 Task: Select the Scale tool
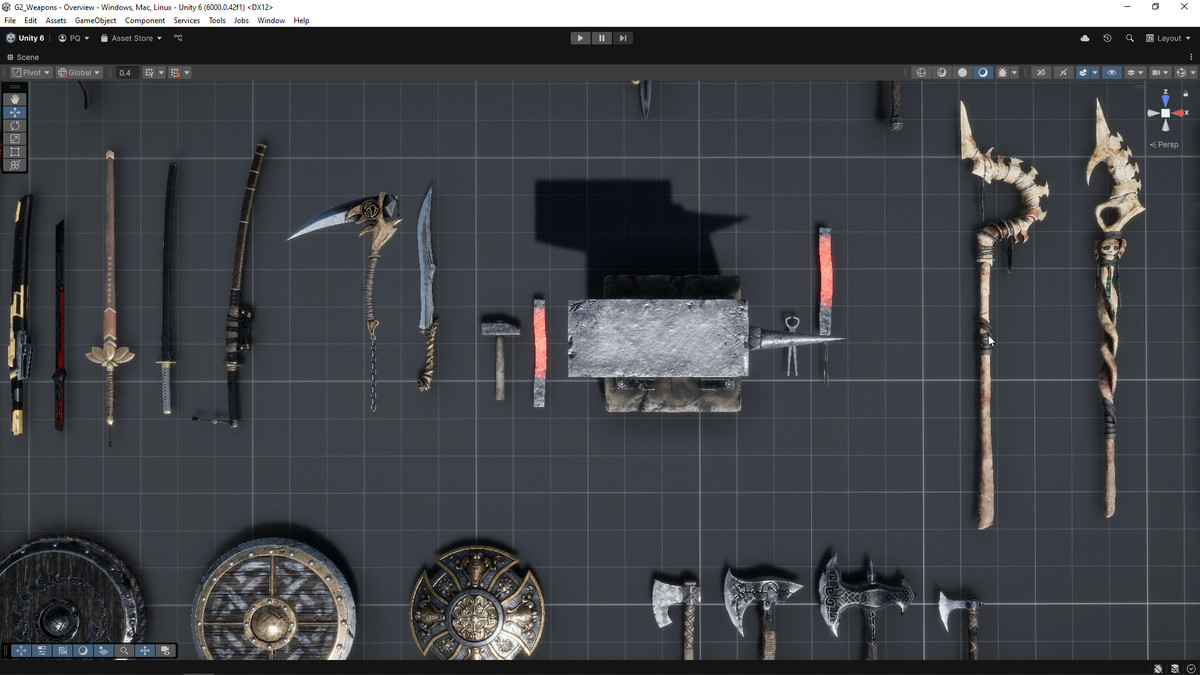click(x=15, y=138)
